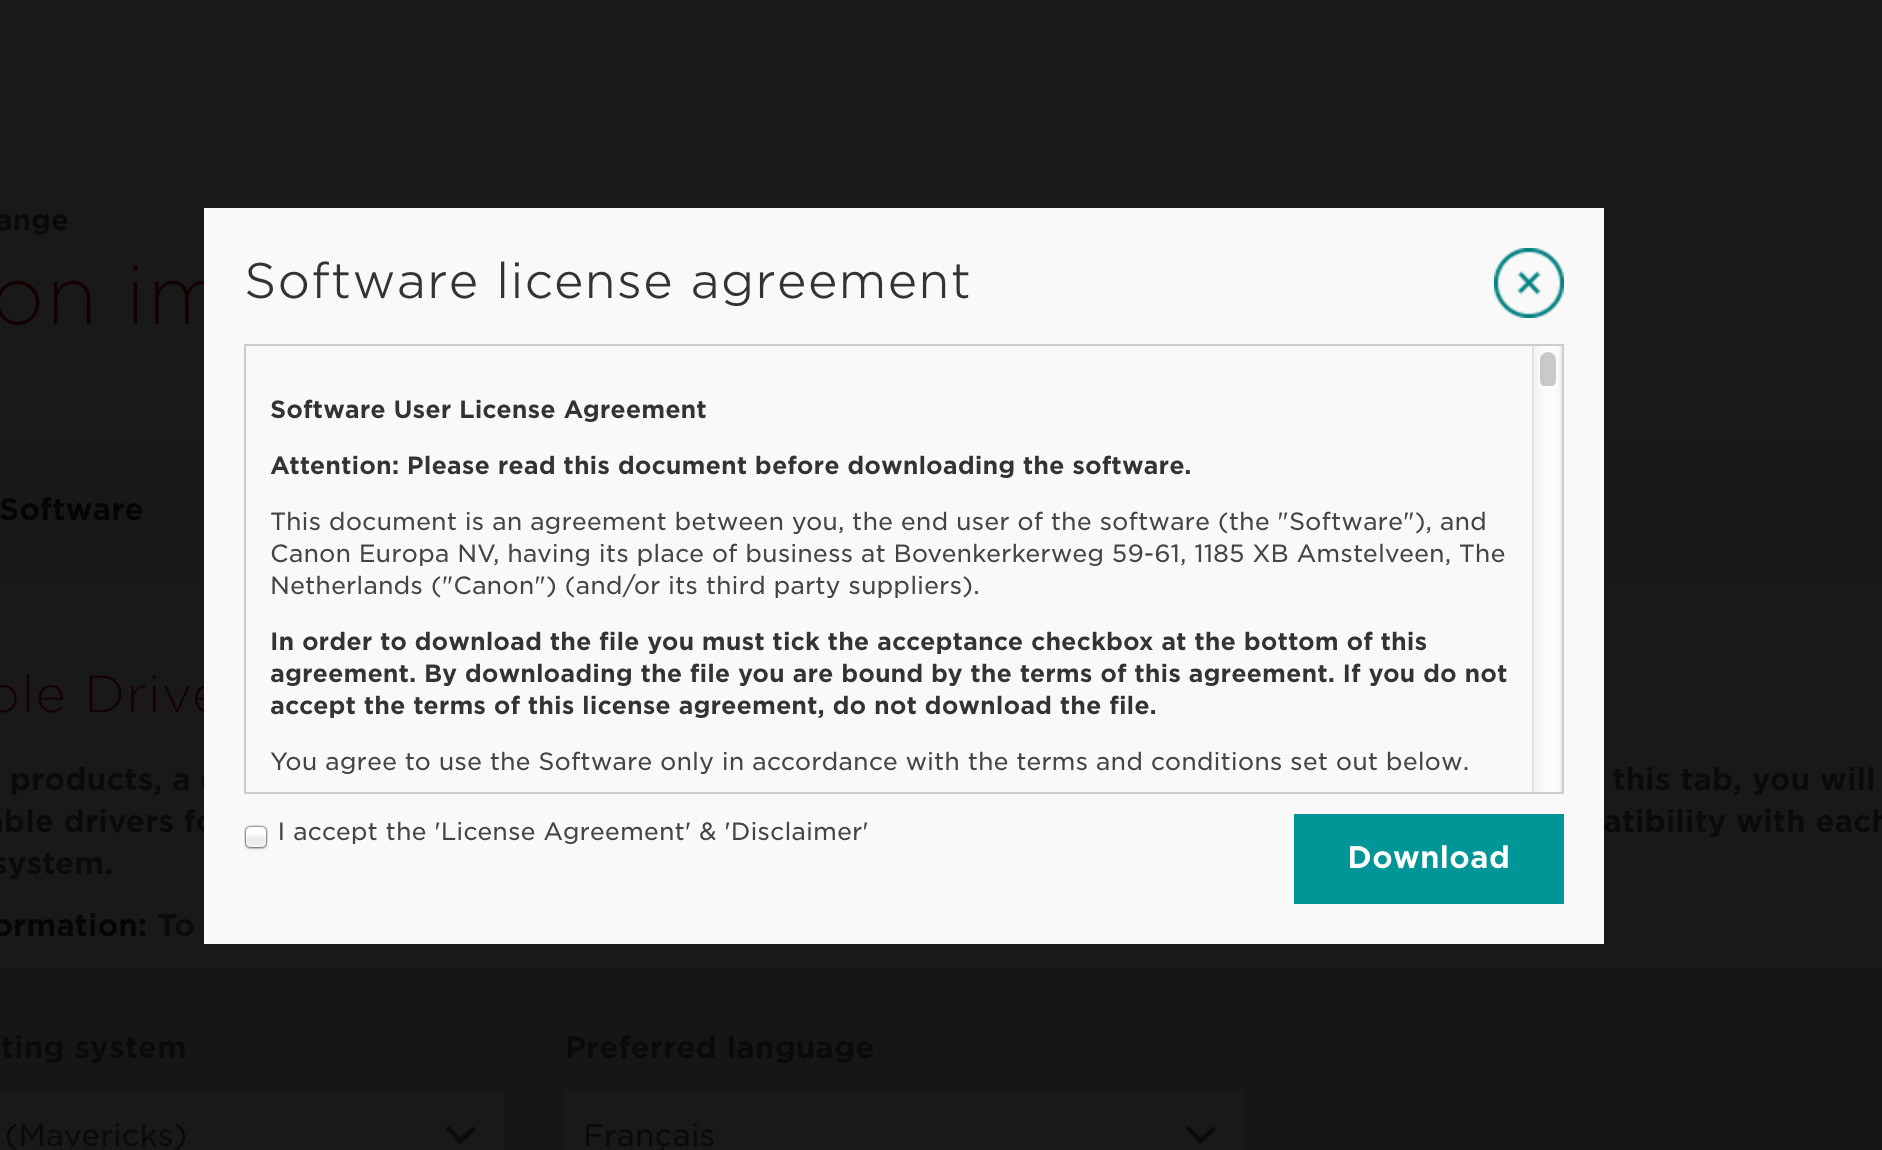The image size is (1882, 1150).
Task: Expand the Mavericks operating system chevron
Action: pos(460,1134)
